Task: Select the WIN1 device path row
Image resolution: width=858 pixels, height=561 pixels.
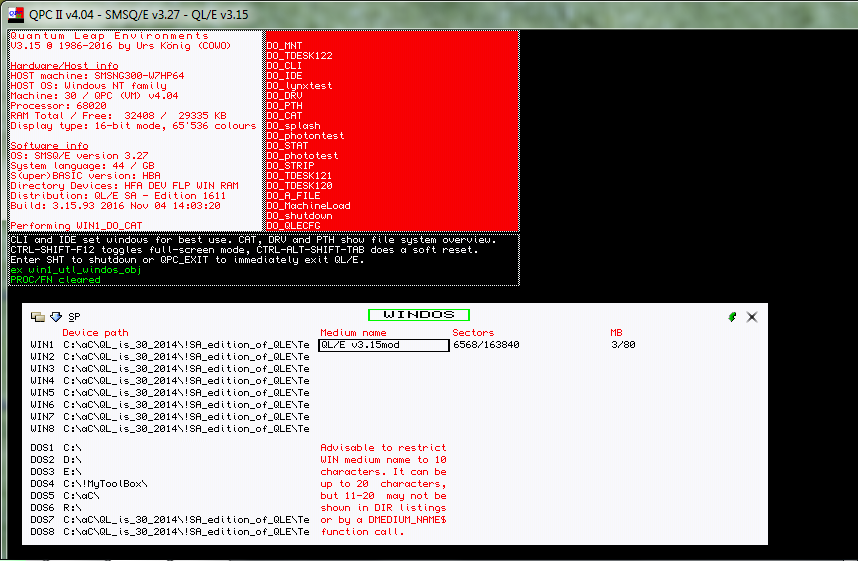Action: pyautogui.click(x=170, y=345)
